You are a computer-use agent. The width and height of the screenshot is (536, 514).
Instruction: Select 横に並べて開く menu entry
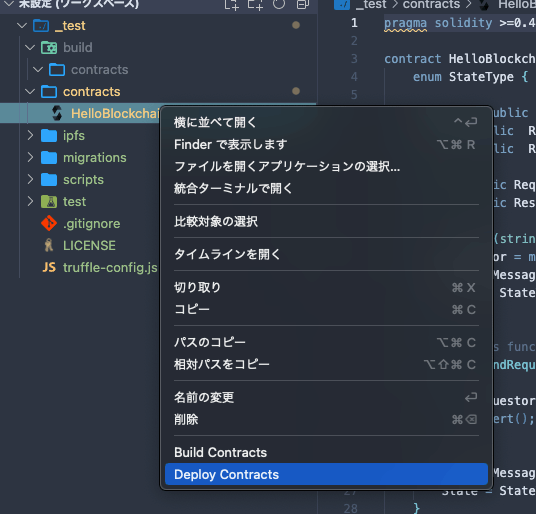click(x=326, y=122)
